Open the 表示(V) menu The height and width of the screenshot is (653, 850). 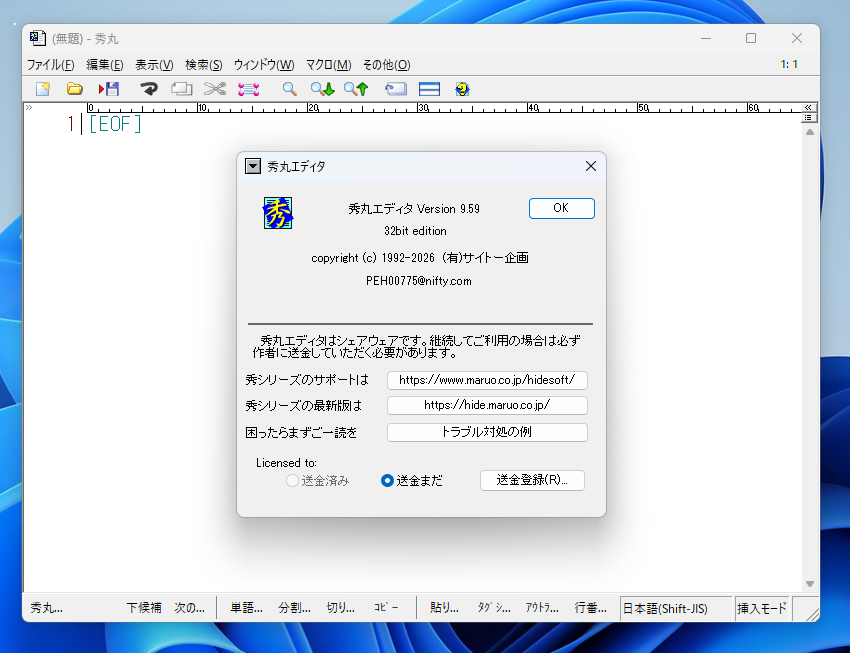tap(154, 65)
